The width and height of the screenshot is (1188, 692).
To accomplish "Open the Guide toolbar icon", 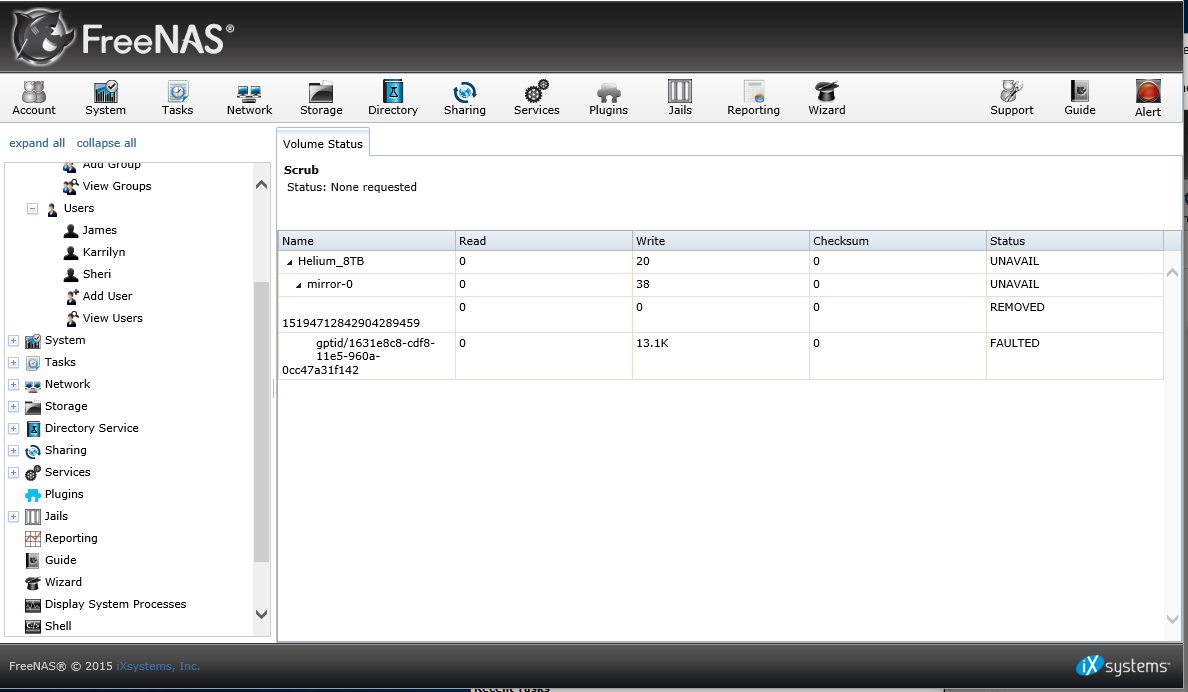I will [x=1080, y=98].
